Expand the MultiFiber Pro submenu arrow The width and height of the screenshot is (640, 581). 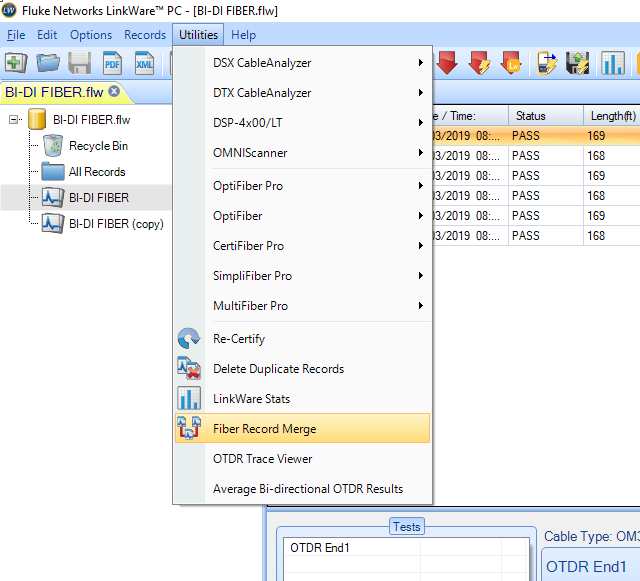tap(420, 306)
